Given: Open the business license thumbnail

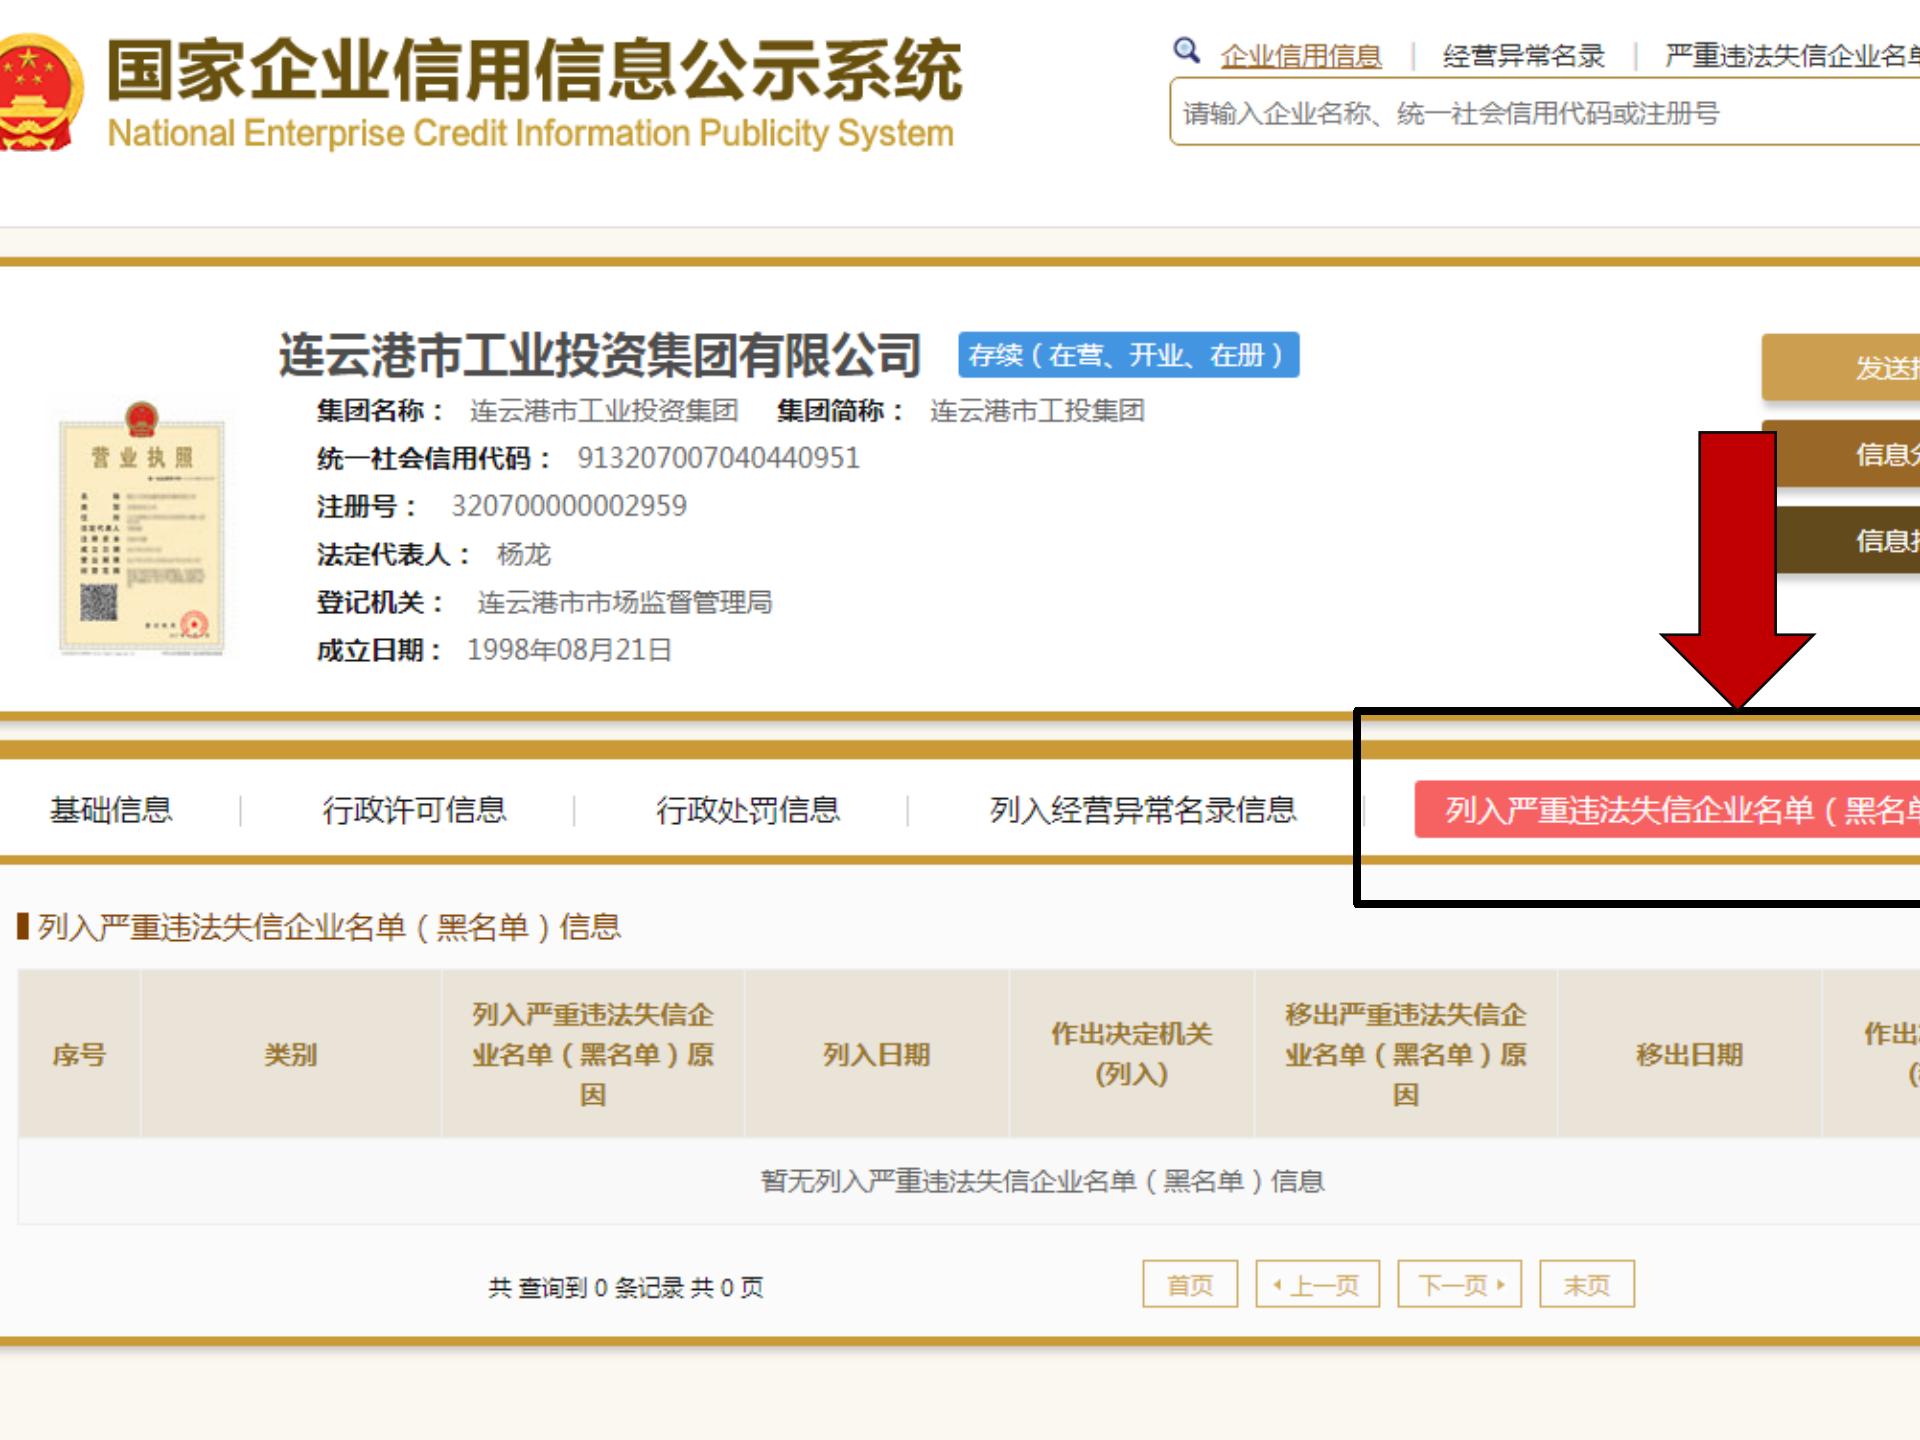Looking at the screenshot, I should point(142,527).
